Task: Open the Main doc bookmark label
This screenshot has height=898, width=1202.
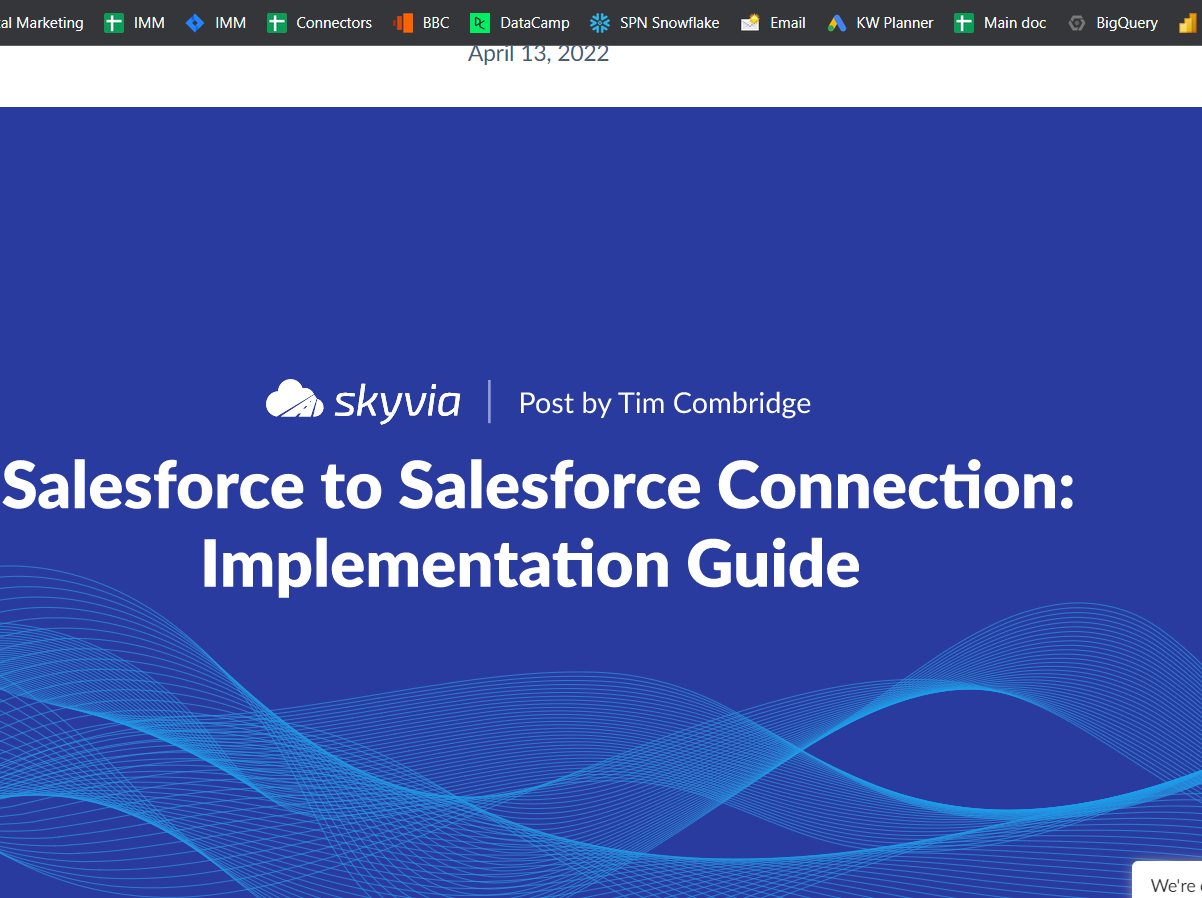Action: click(1014, 23)
